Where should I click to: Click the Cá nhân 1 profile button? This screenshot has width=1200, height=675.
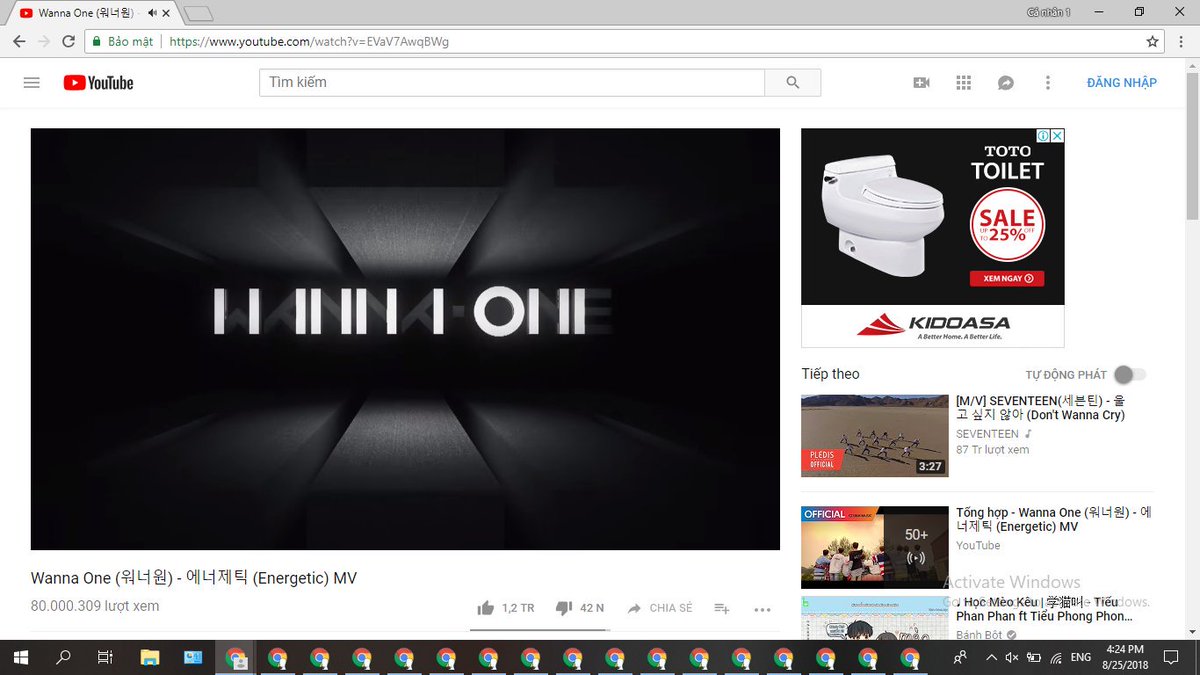pyautogui.click(x=1049, y=12)
